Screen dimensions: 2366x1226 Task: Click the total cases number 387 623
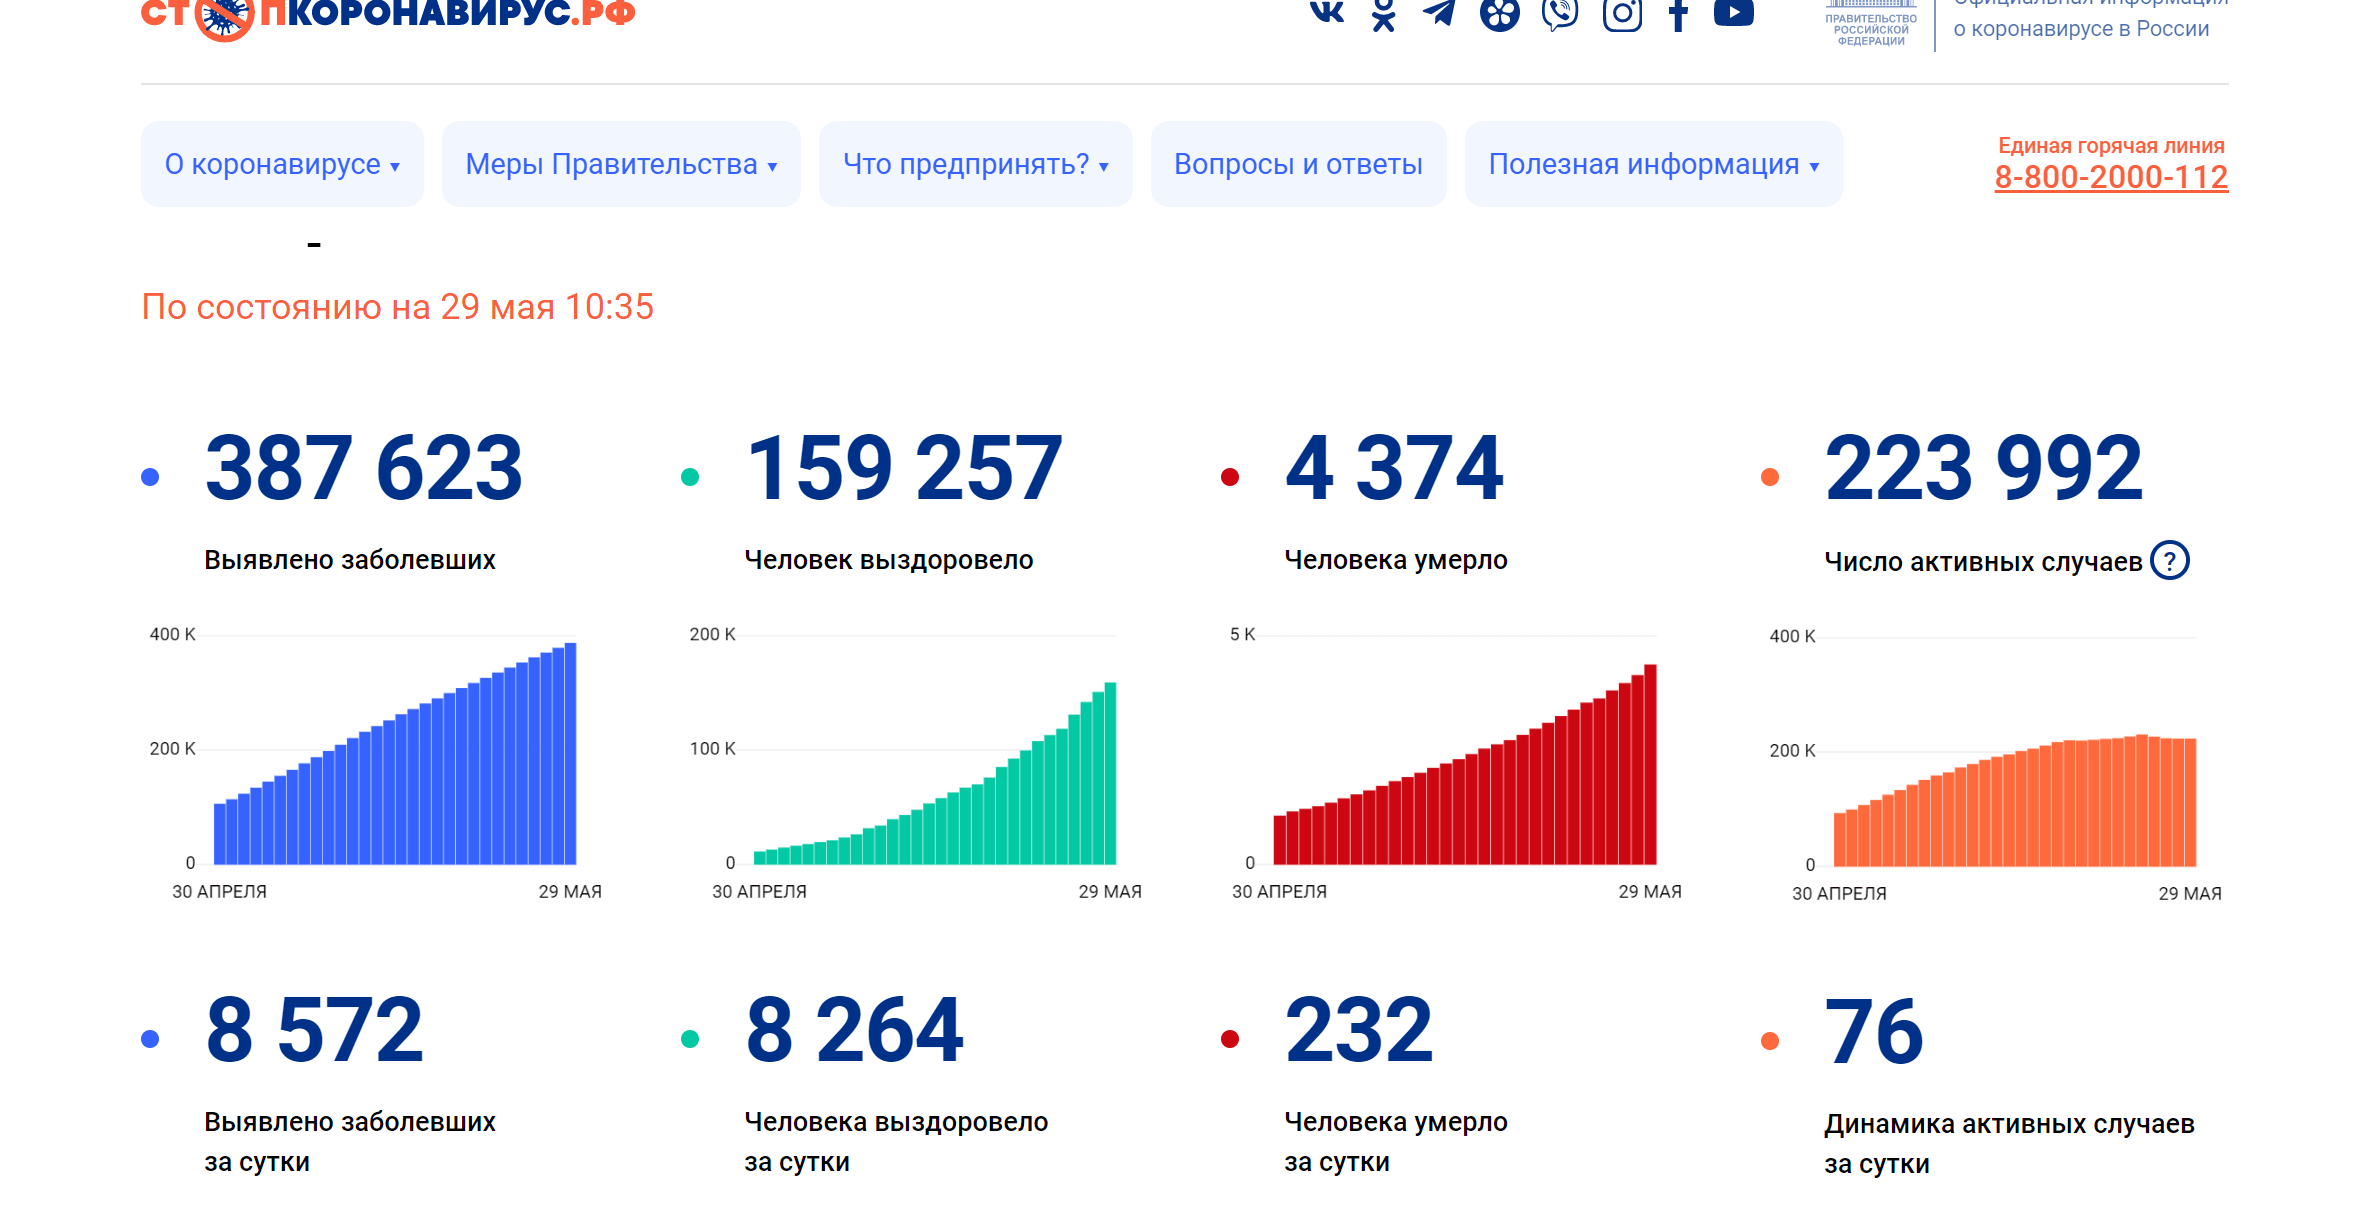[364, 468]
